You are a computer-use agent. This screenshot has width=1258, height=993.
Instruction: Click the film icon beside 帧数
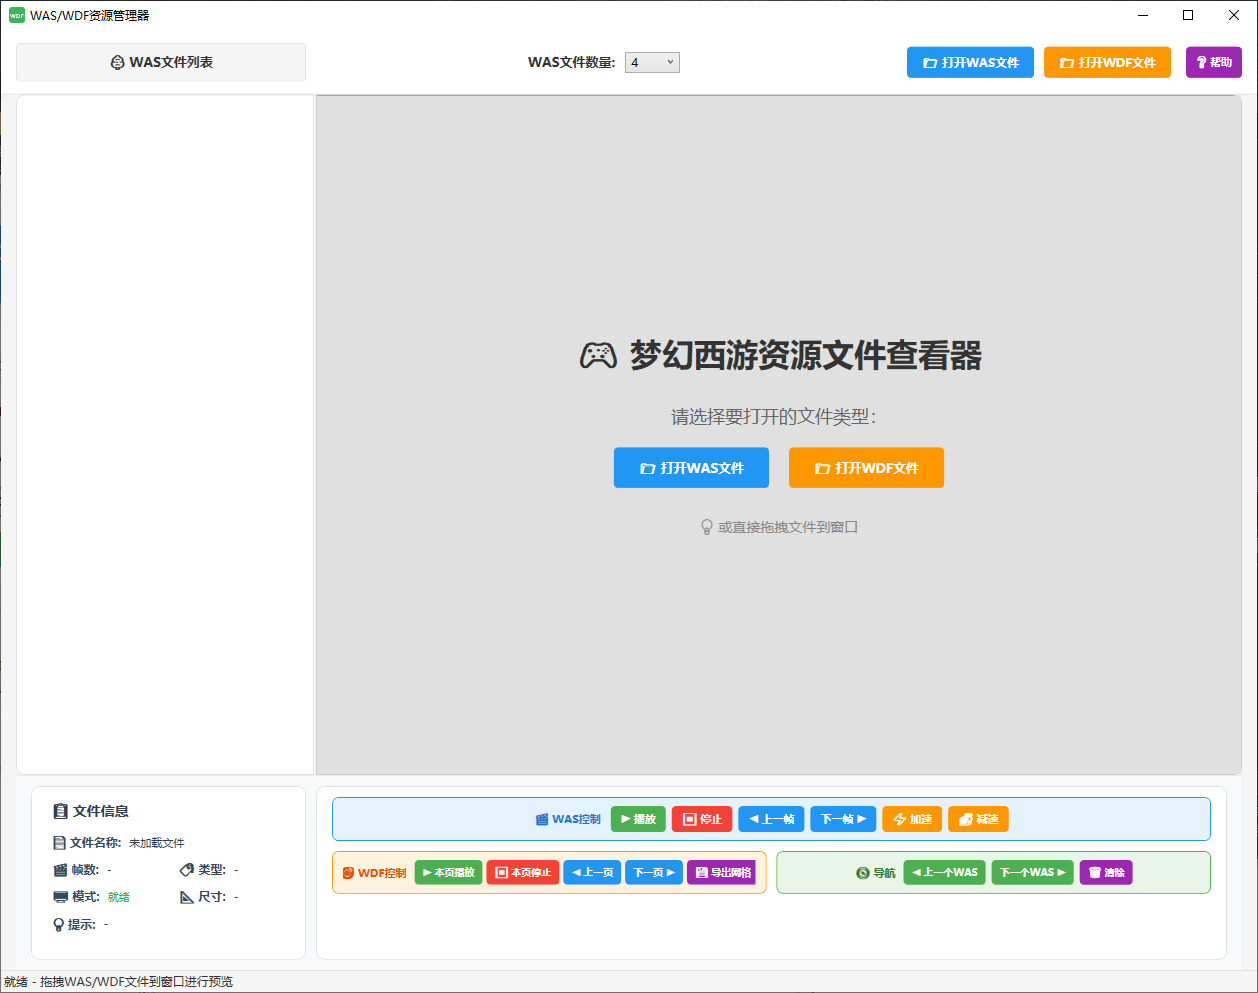click(x=60, y=870)
